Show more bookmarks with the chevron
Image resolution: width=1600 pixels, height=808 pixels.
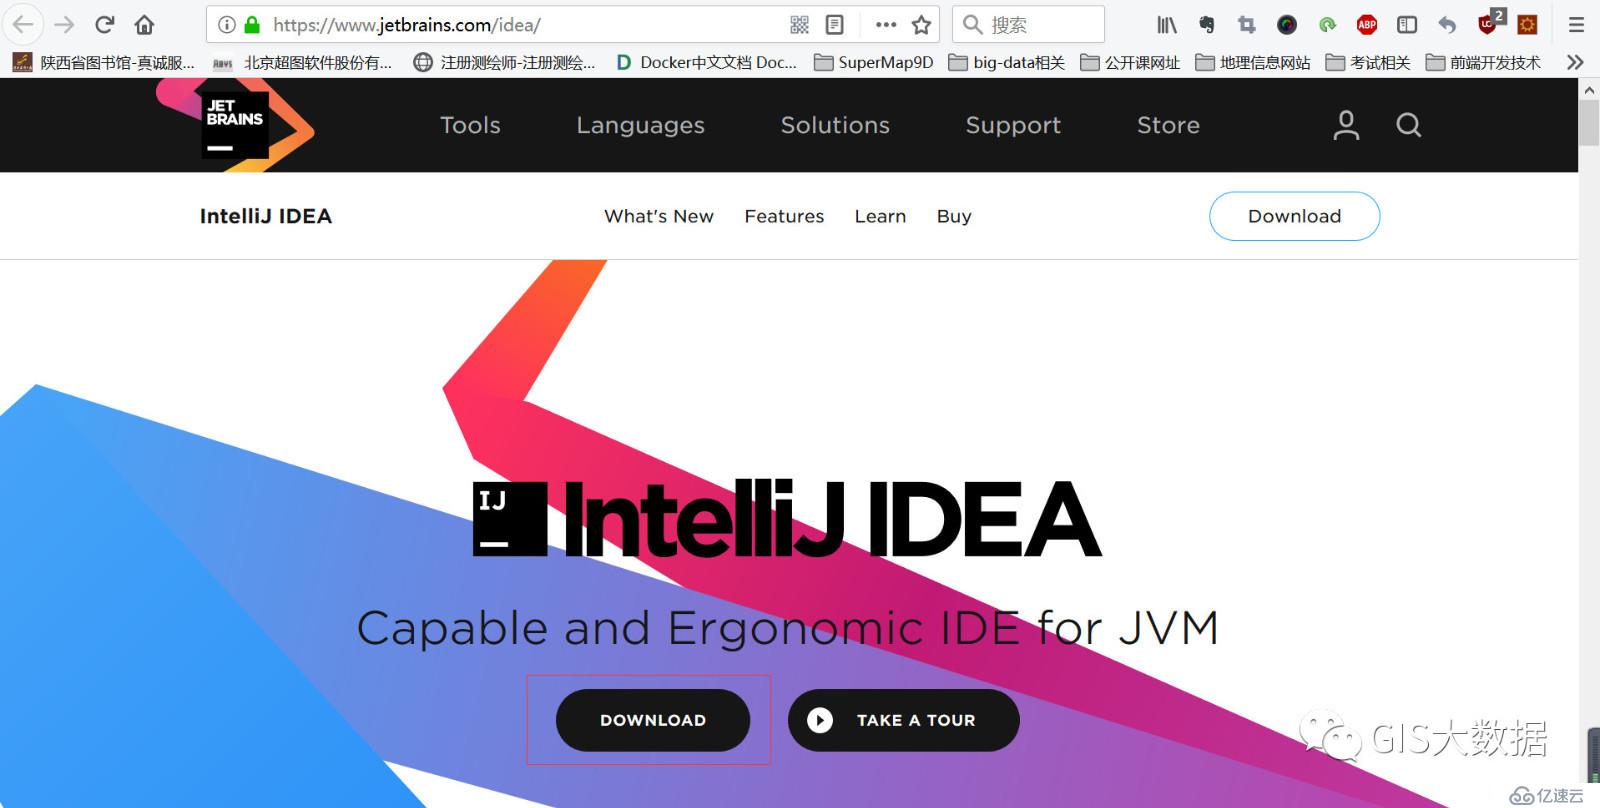coord(1575,62)
